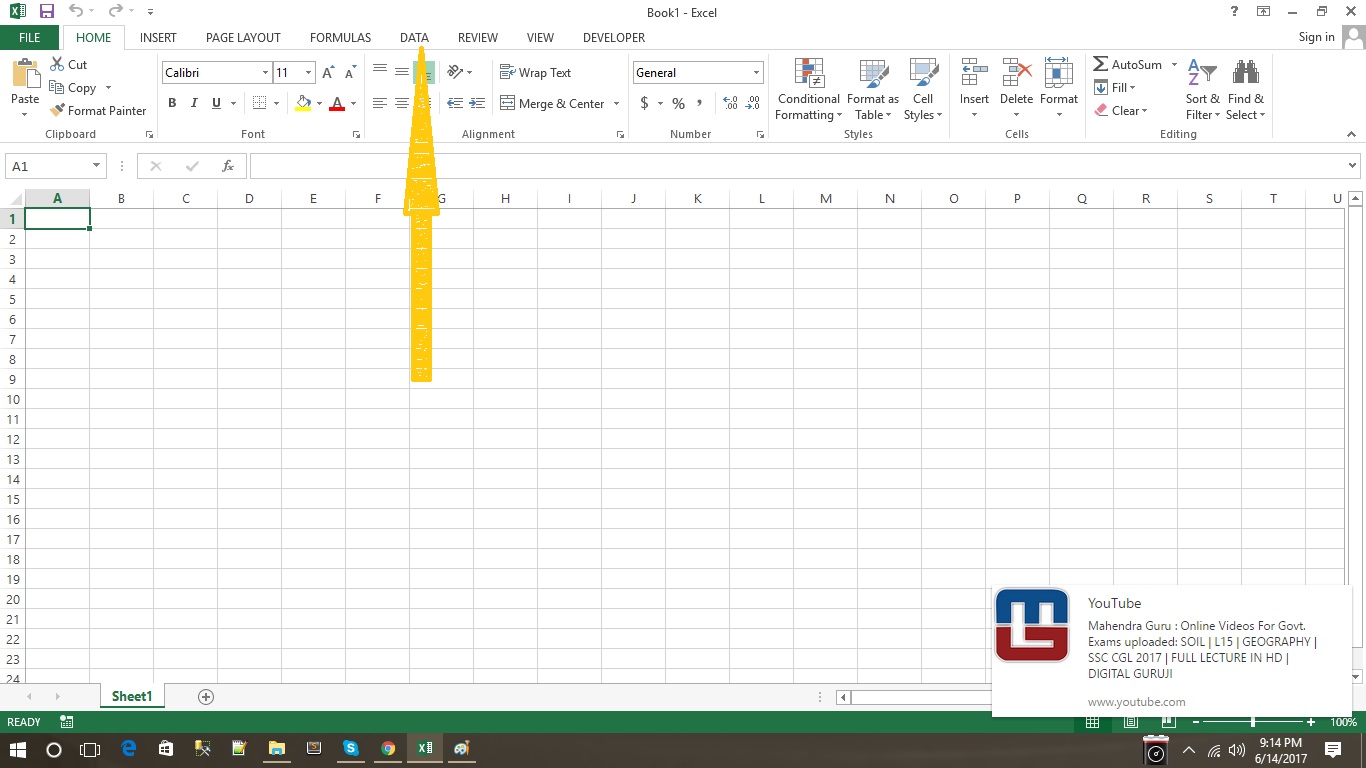
Task: Open the Format cells menu
Action: click(1058, 89)
